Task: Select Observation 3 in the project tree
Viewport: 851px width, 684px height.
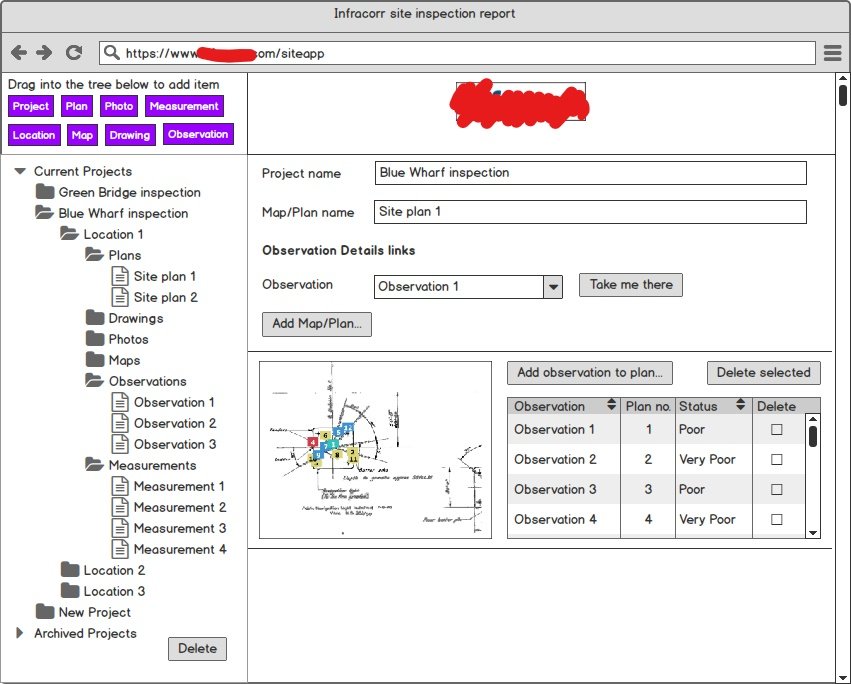Action: 175,444
